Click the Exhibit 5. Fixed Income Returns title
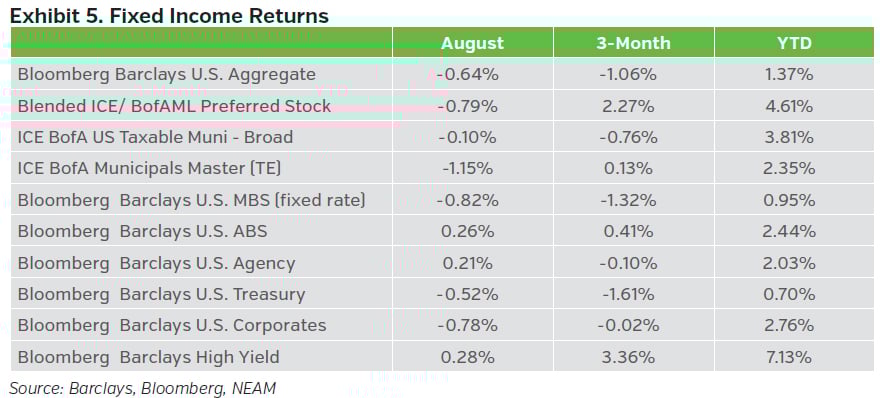The image size is (884, 398). 169,16
